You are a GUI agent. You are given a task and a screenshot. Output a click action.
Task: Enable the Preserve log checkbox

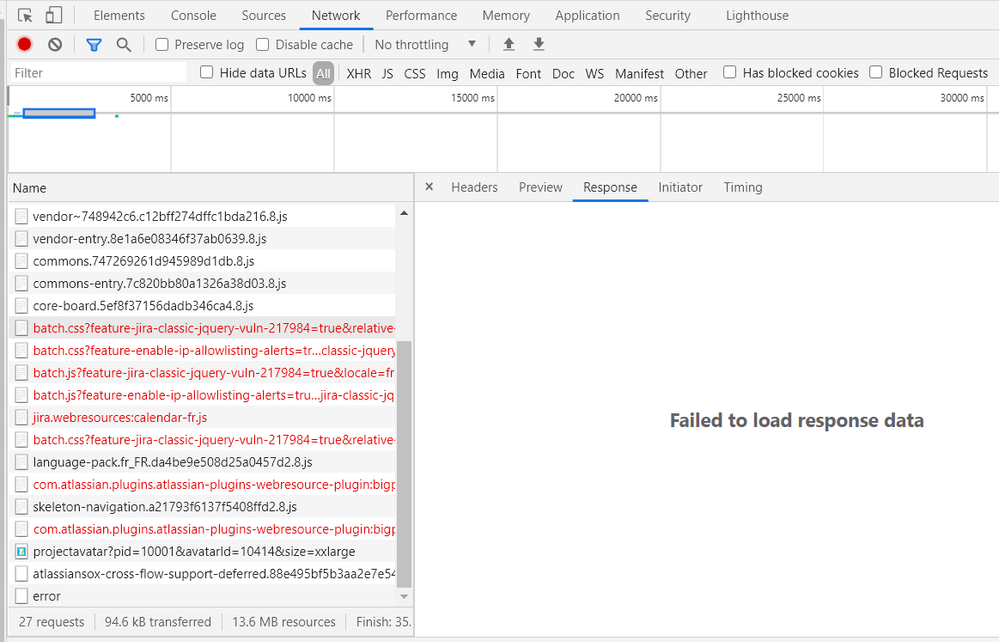point(162,45)
